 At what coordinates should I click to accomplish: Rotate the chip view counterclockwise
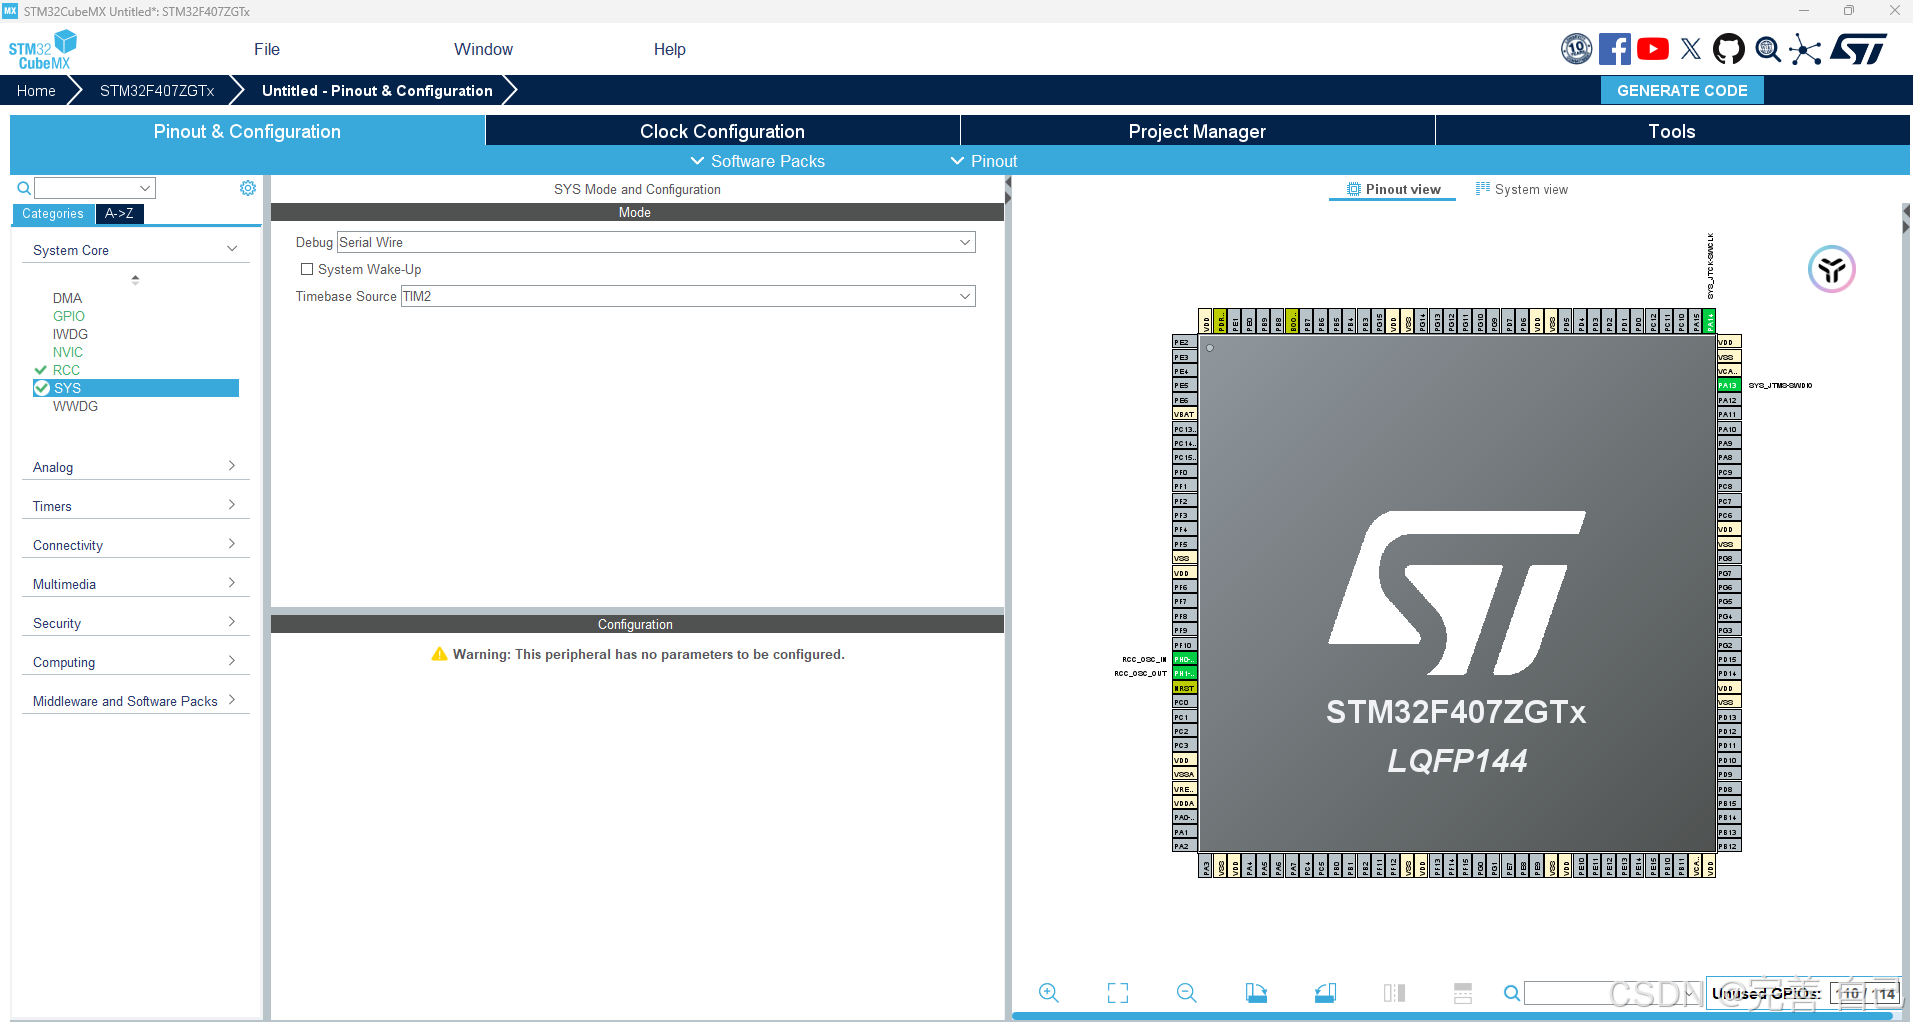1327,993
